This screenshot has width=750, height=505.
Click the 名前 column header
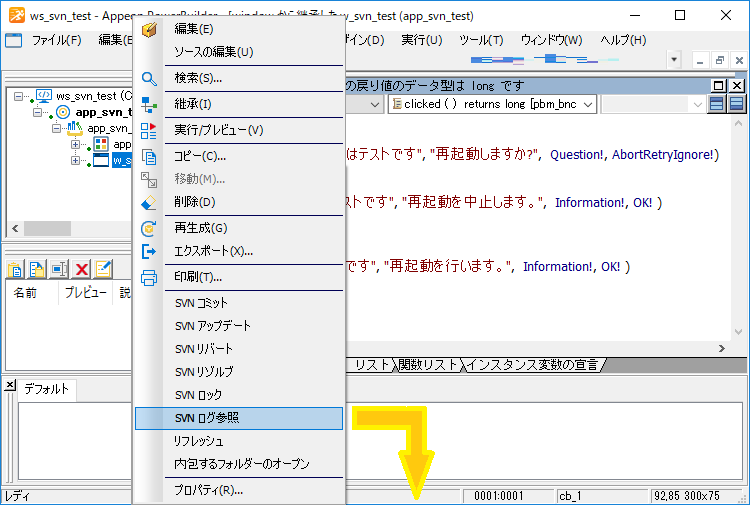pos(32,293)
